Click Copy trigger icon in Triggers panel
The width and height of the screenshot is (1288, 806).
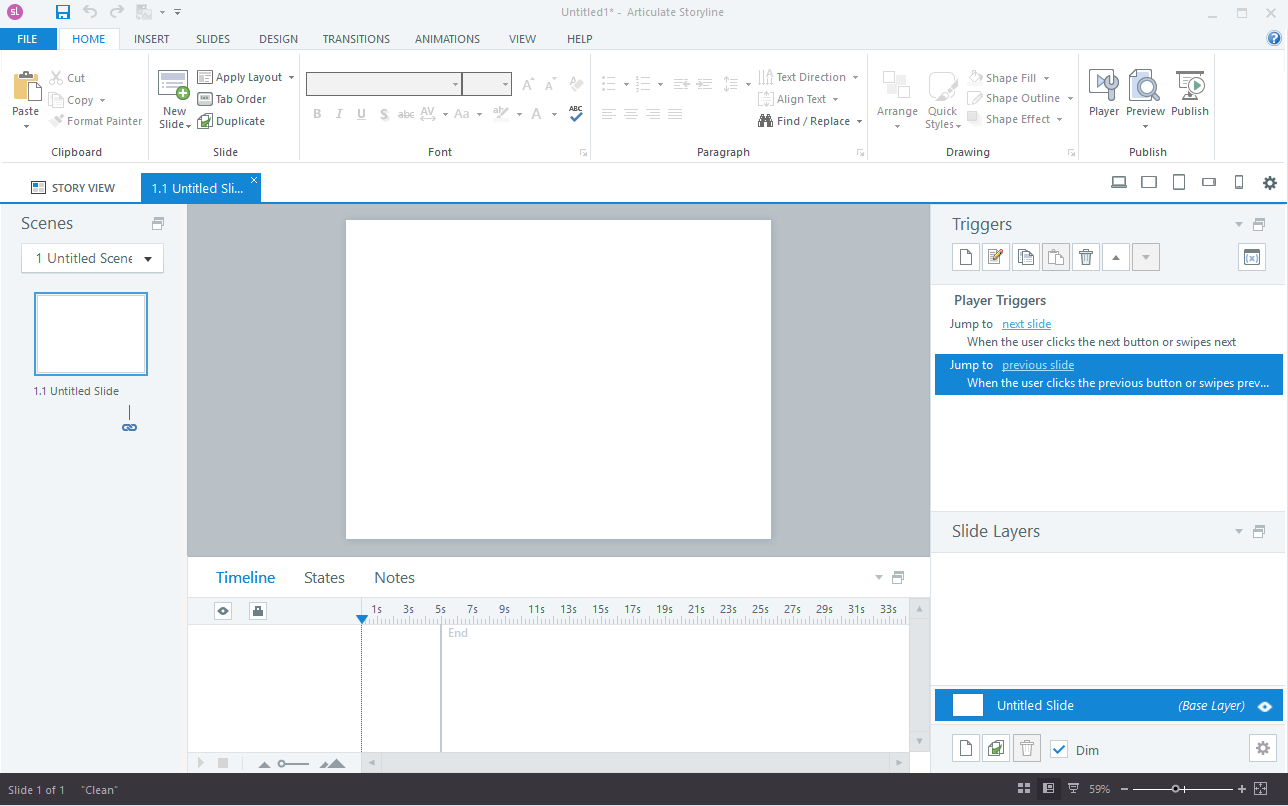1025,258
